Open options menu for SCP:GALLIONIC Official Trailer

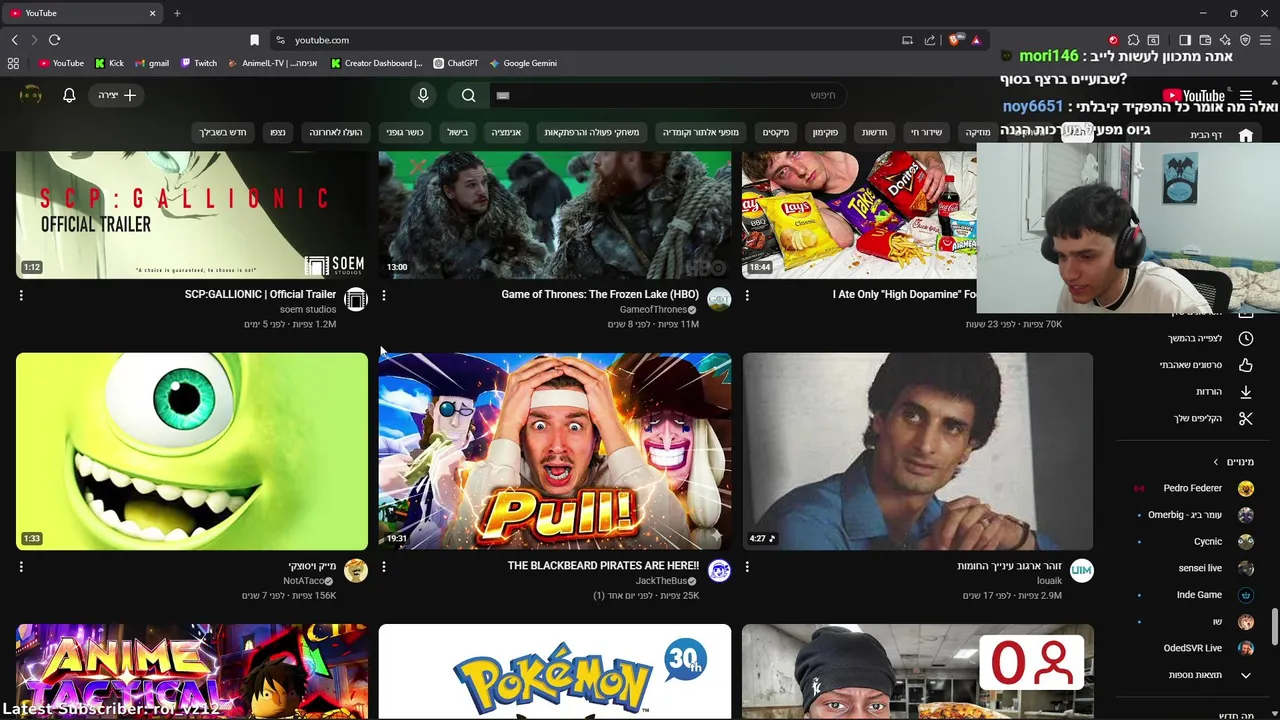[21, 295]
